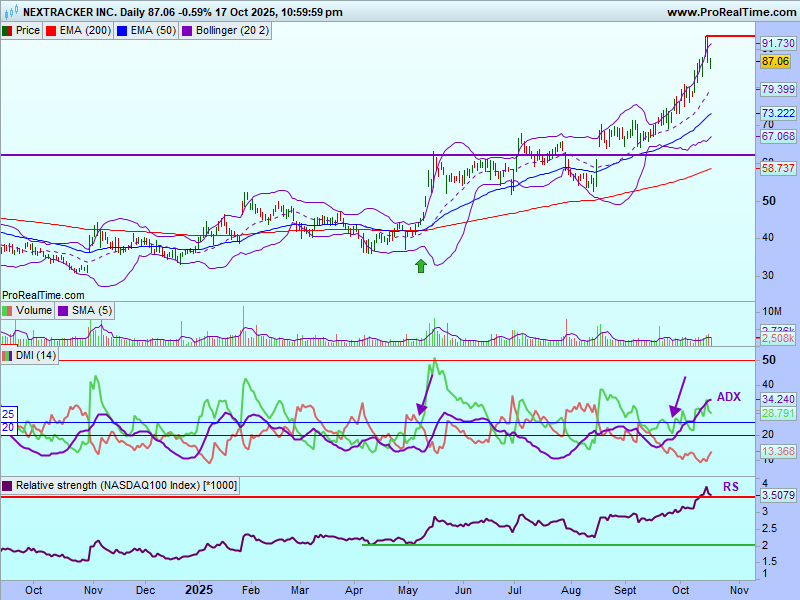Select the Price legend label
Viewport: 800px width, 600px height.
tap(28, 31)
